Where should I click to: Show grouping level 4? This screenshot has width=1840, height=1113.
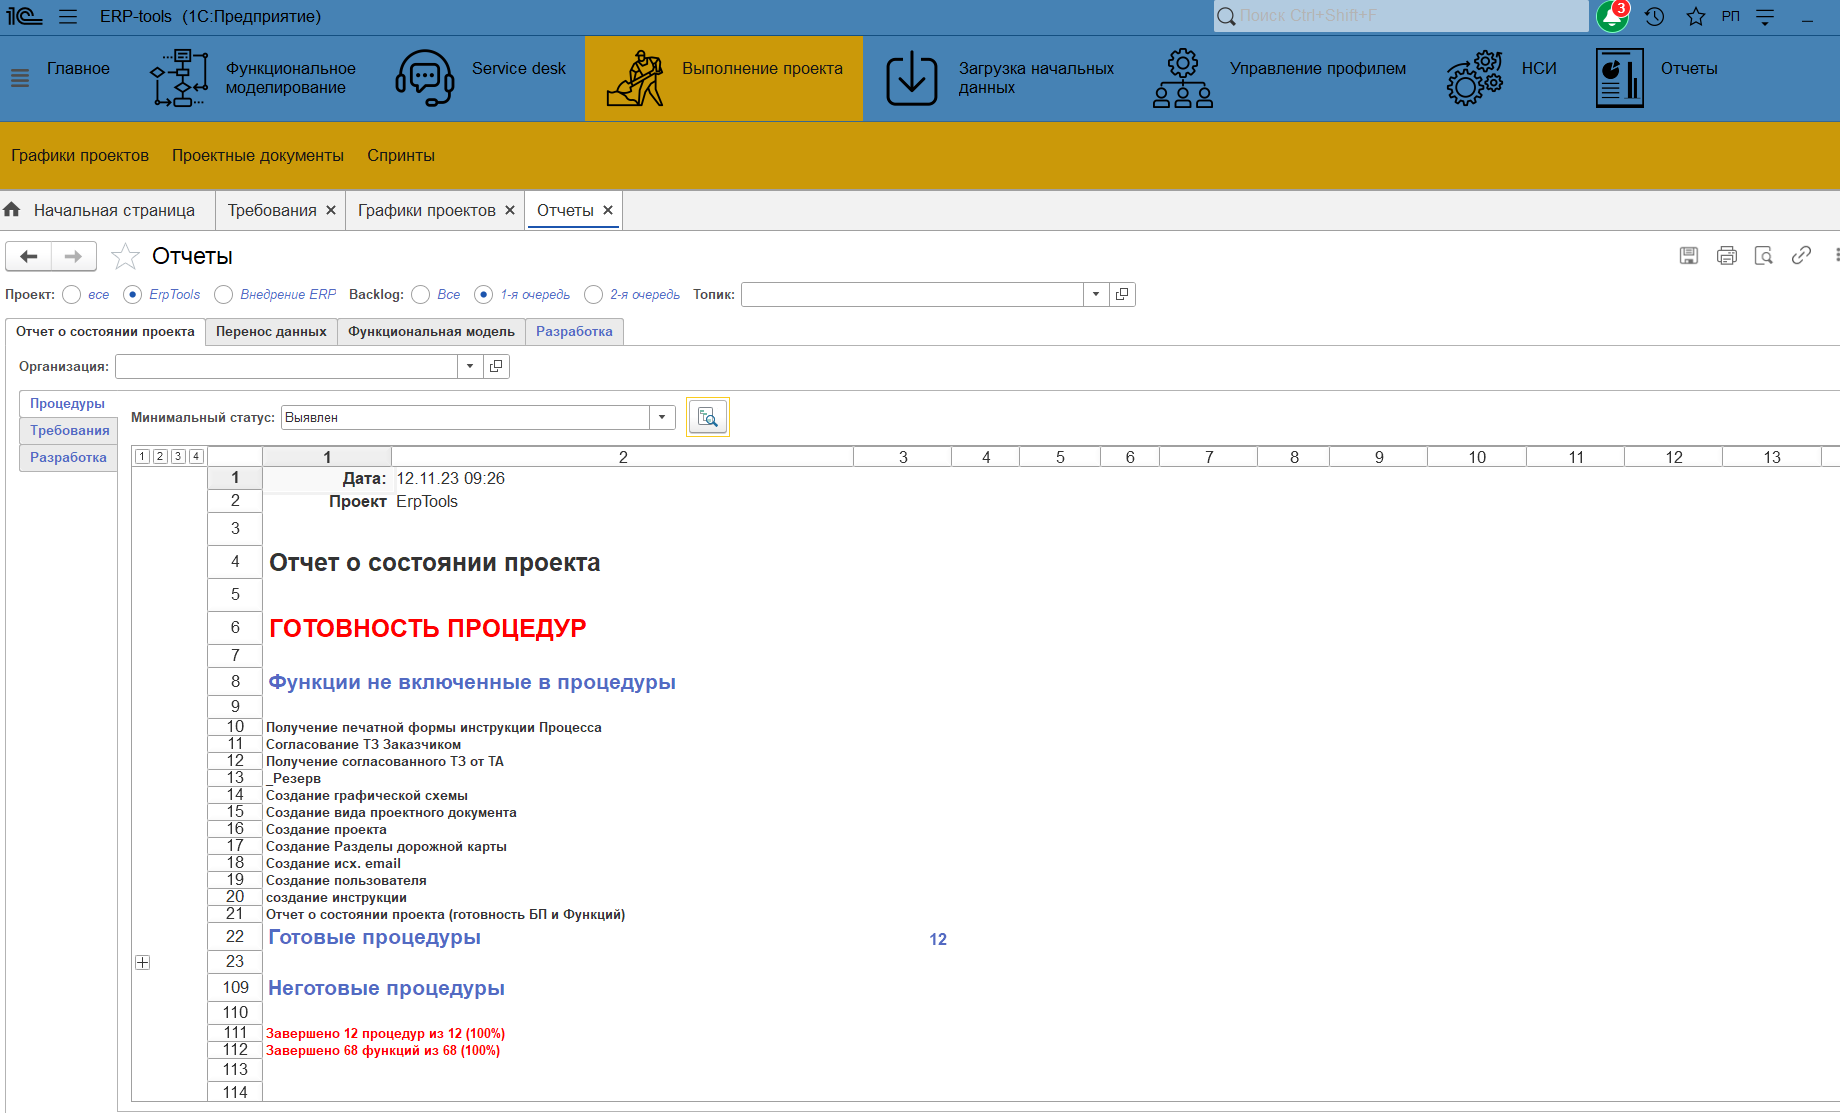[196, 456]
